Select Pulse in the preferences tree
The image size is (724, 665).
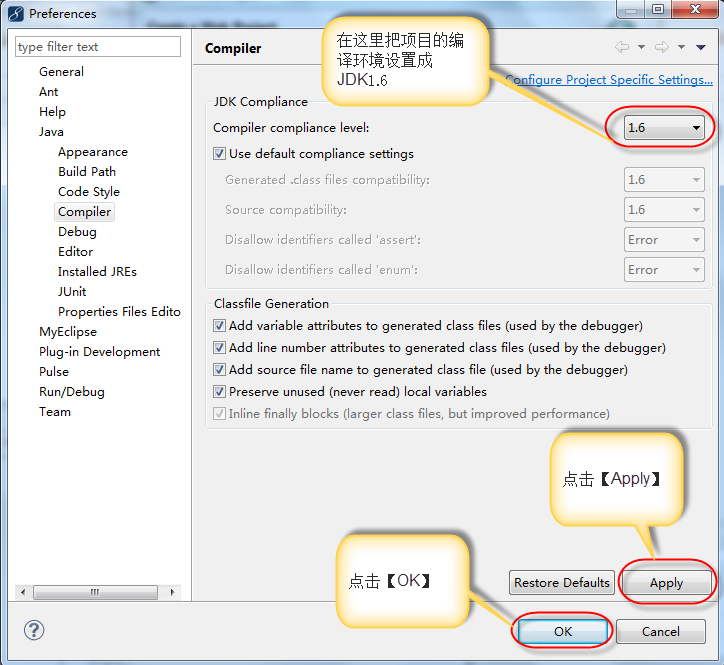[54, 372]
